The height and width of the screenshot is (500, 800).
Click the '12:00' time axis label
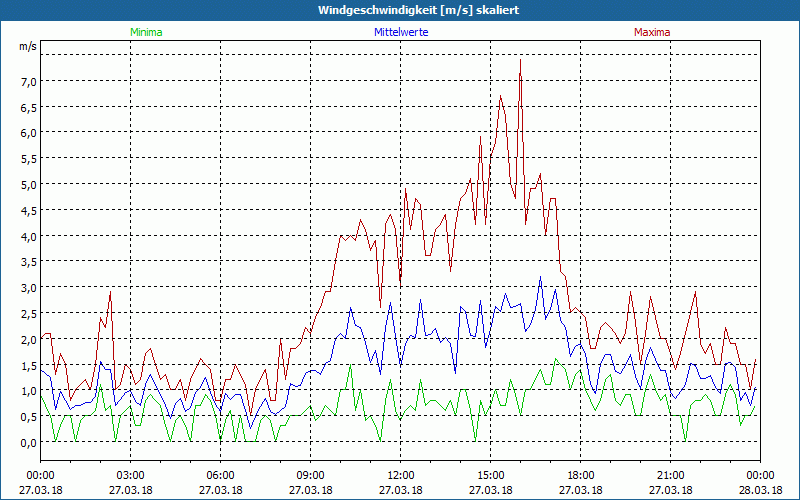401,476
